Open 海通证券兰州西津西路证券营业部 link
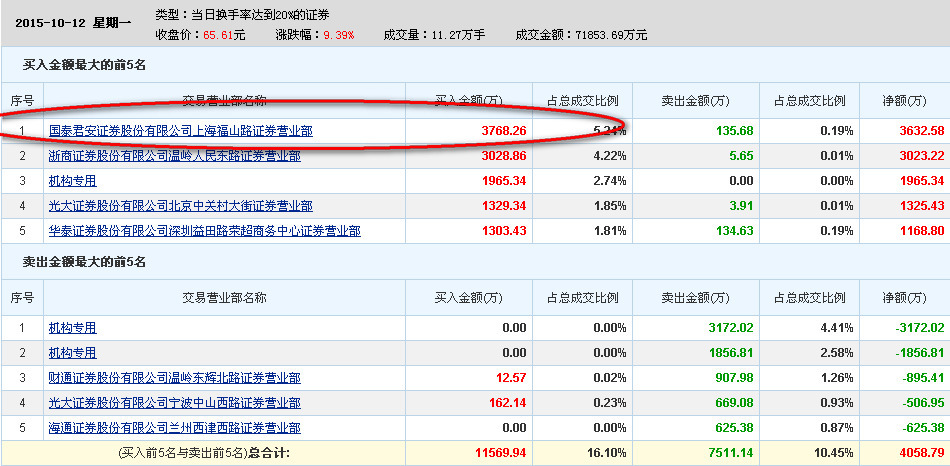Image resolution: width=950 pixels, height=466 pixels. [x=174, y=428]
